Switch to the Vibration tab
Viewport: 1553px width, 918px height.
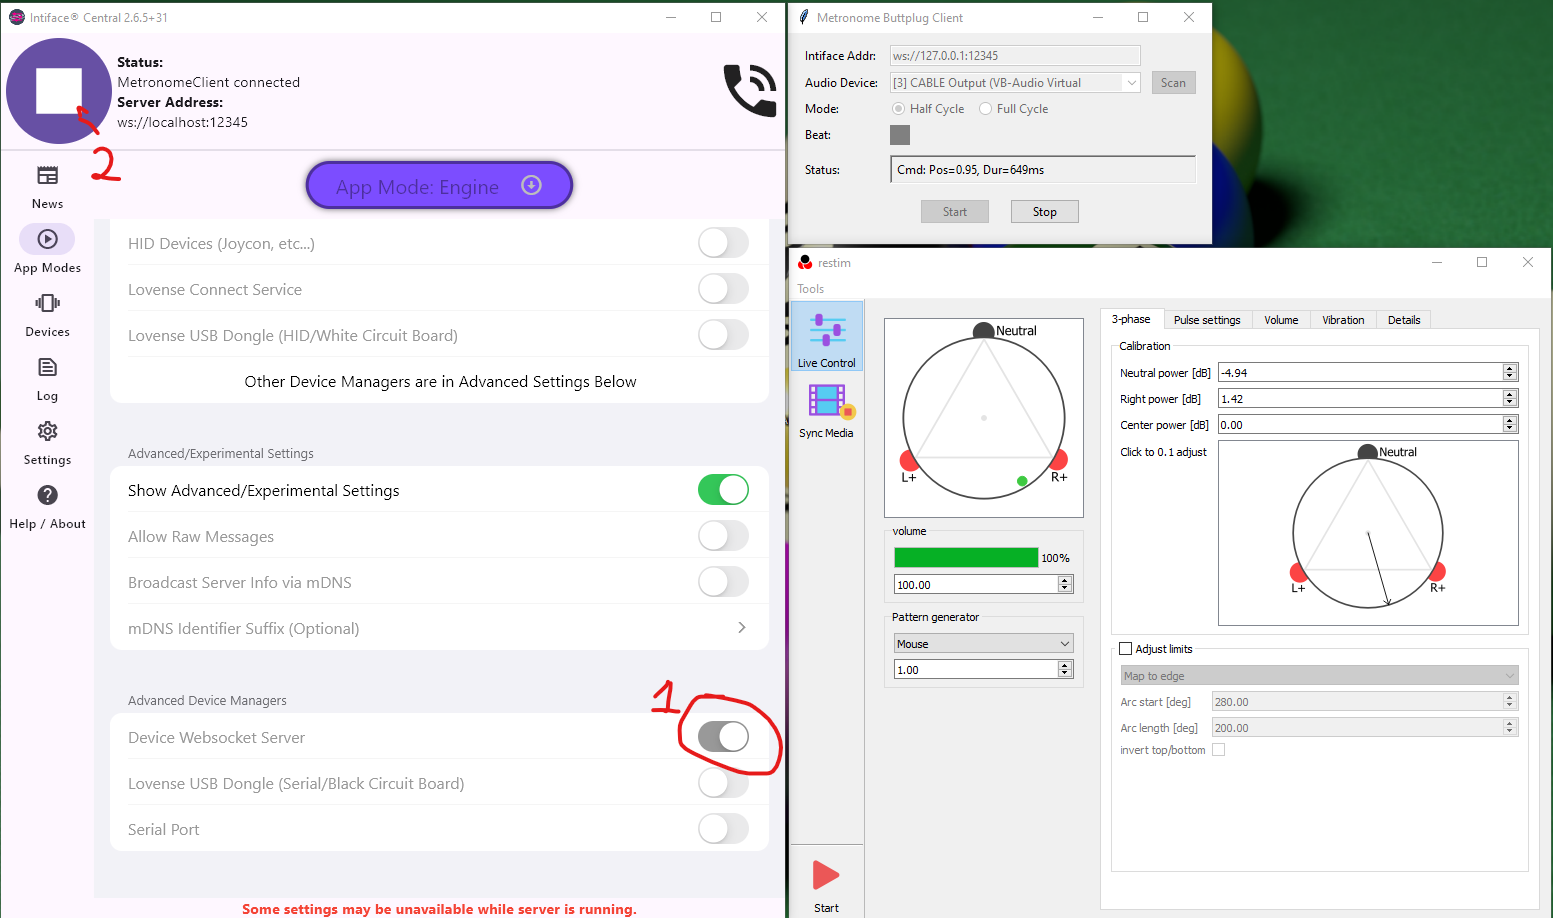(x=1343, y=320)
